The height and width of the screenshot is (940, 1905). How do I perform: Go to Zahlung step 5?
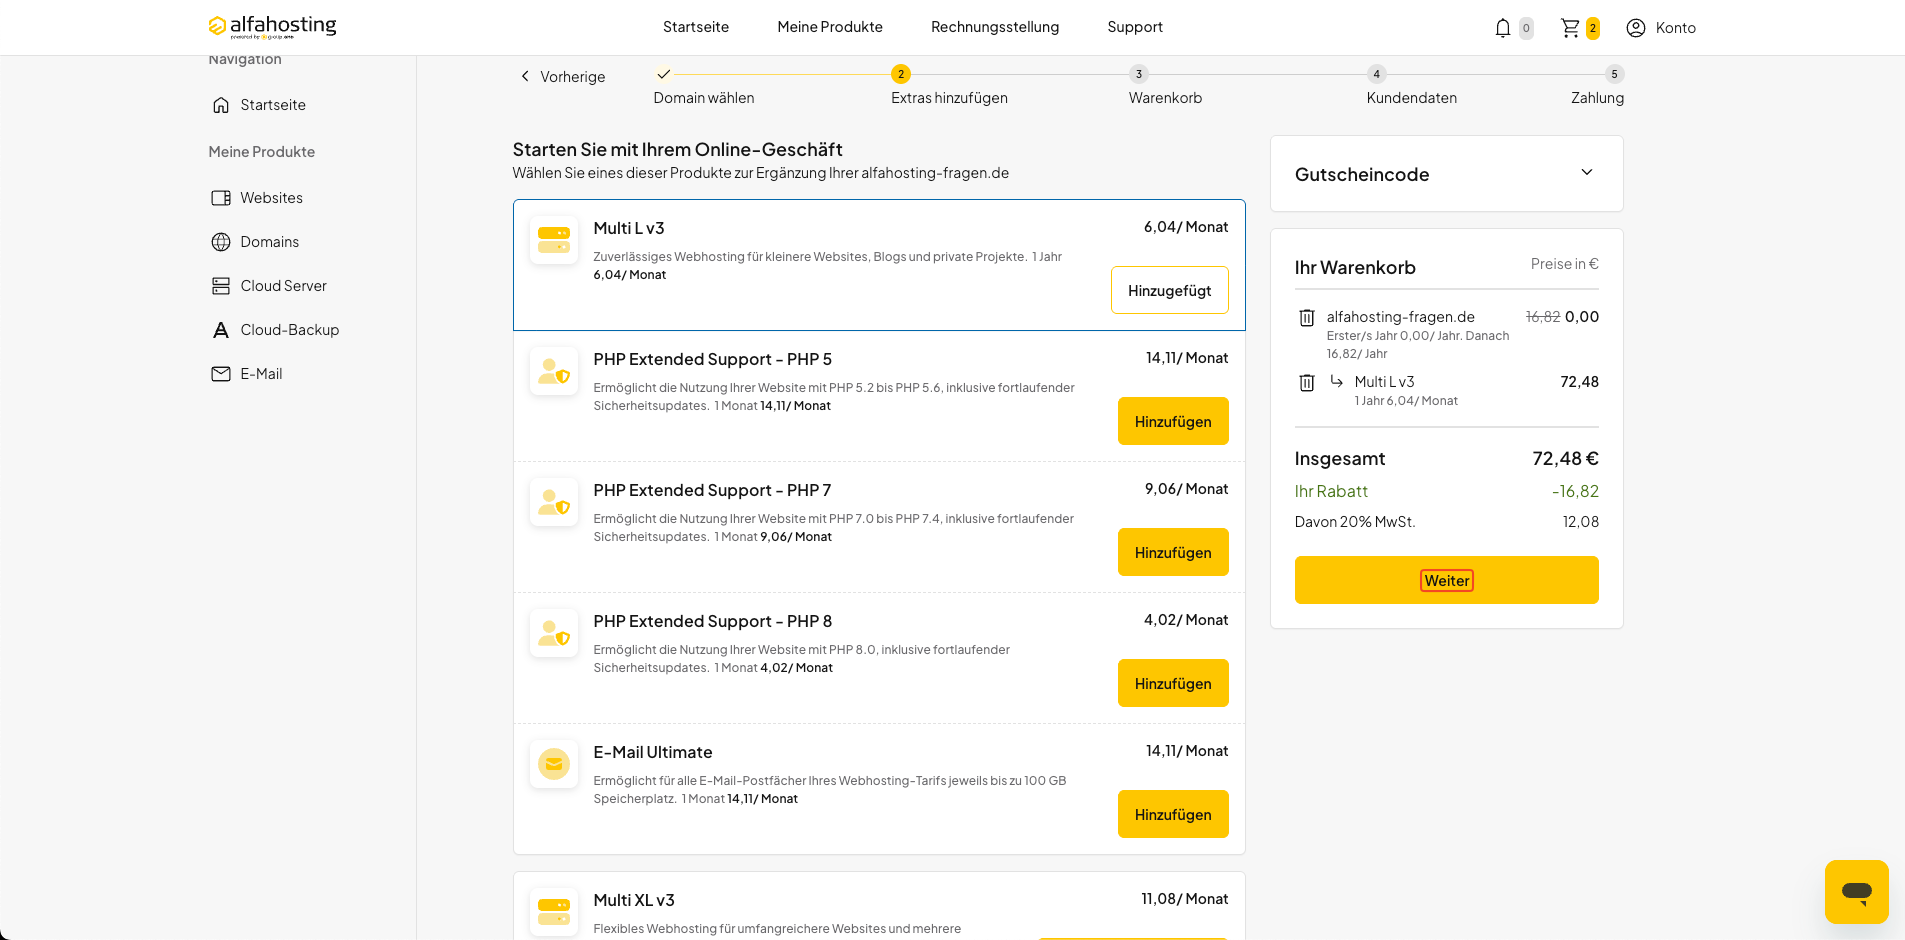(1614, 74)
